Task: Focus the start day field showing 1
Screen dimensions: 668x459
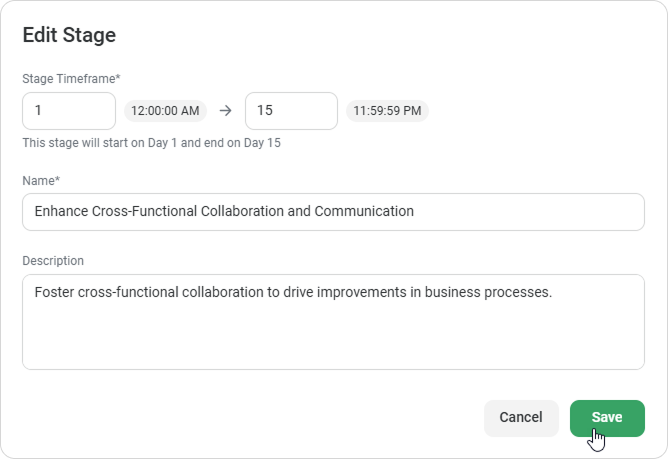Action: tap(69, 111)
